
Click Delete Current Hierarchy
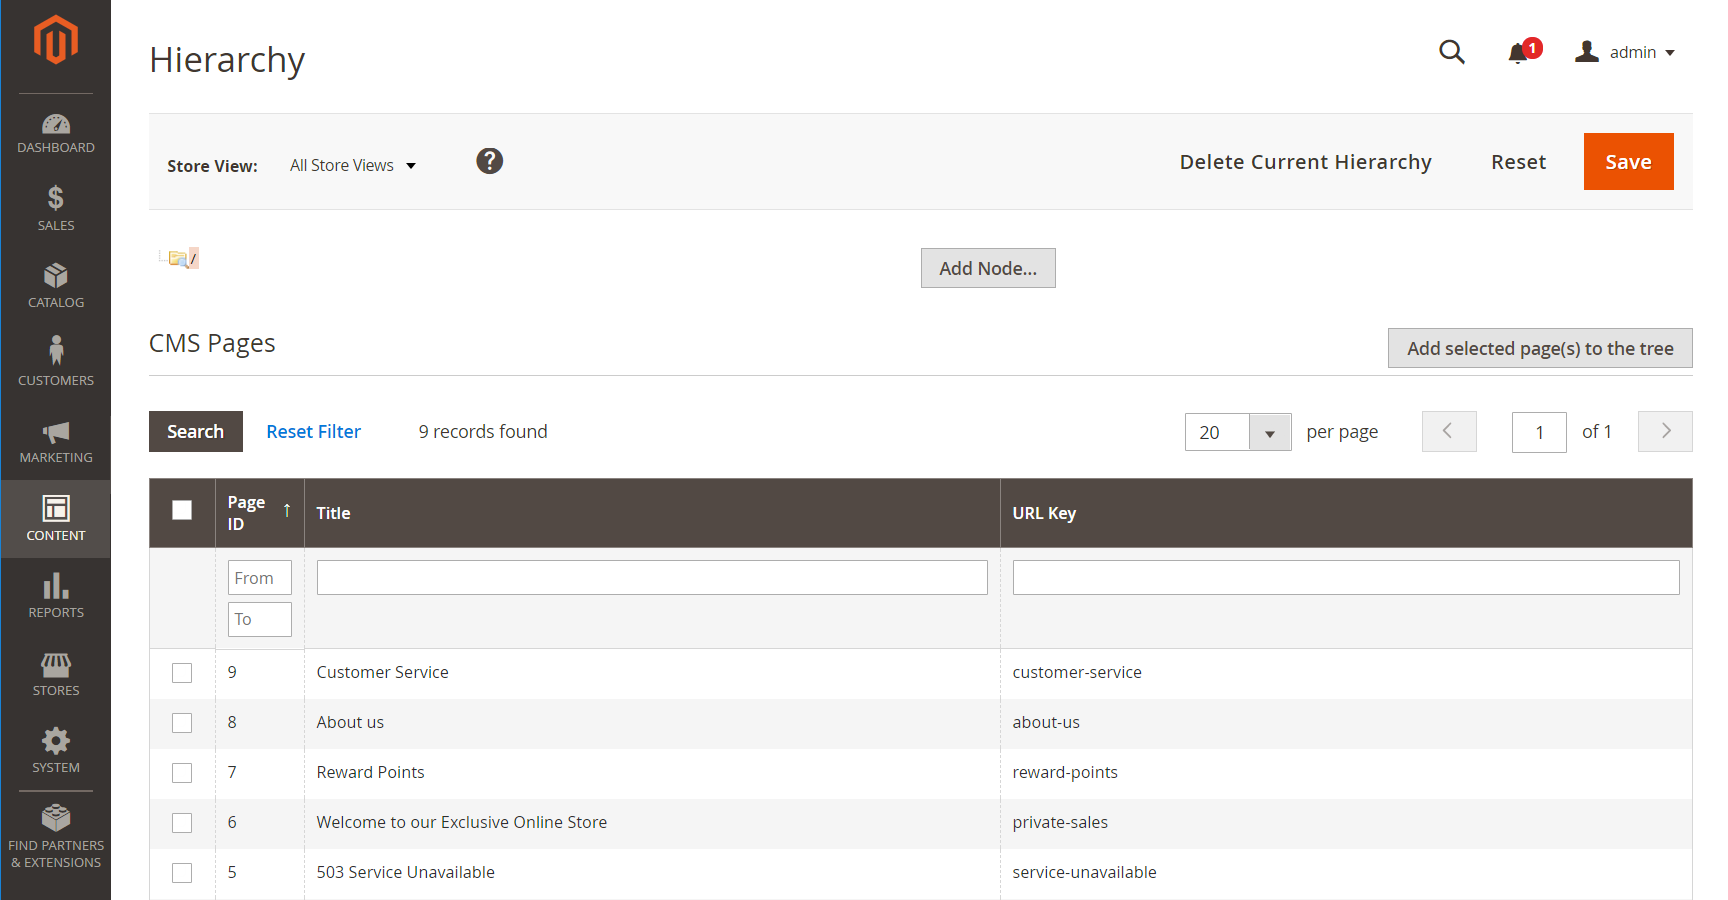click(1305, 162)
